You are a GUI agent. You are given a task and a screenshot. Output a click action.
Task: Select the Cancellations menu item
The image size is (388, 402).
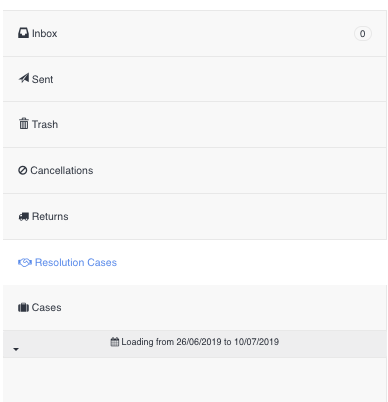[x=195, y=171]
